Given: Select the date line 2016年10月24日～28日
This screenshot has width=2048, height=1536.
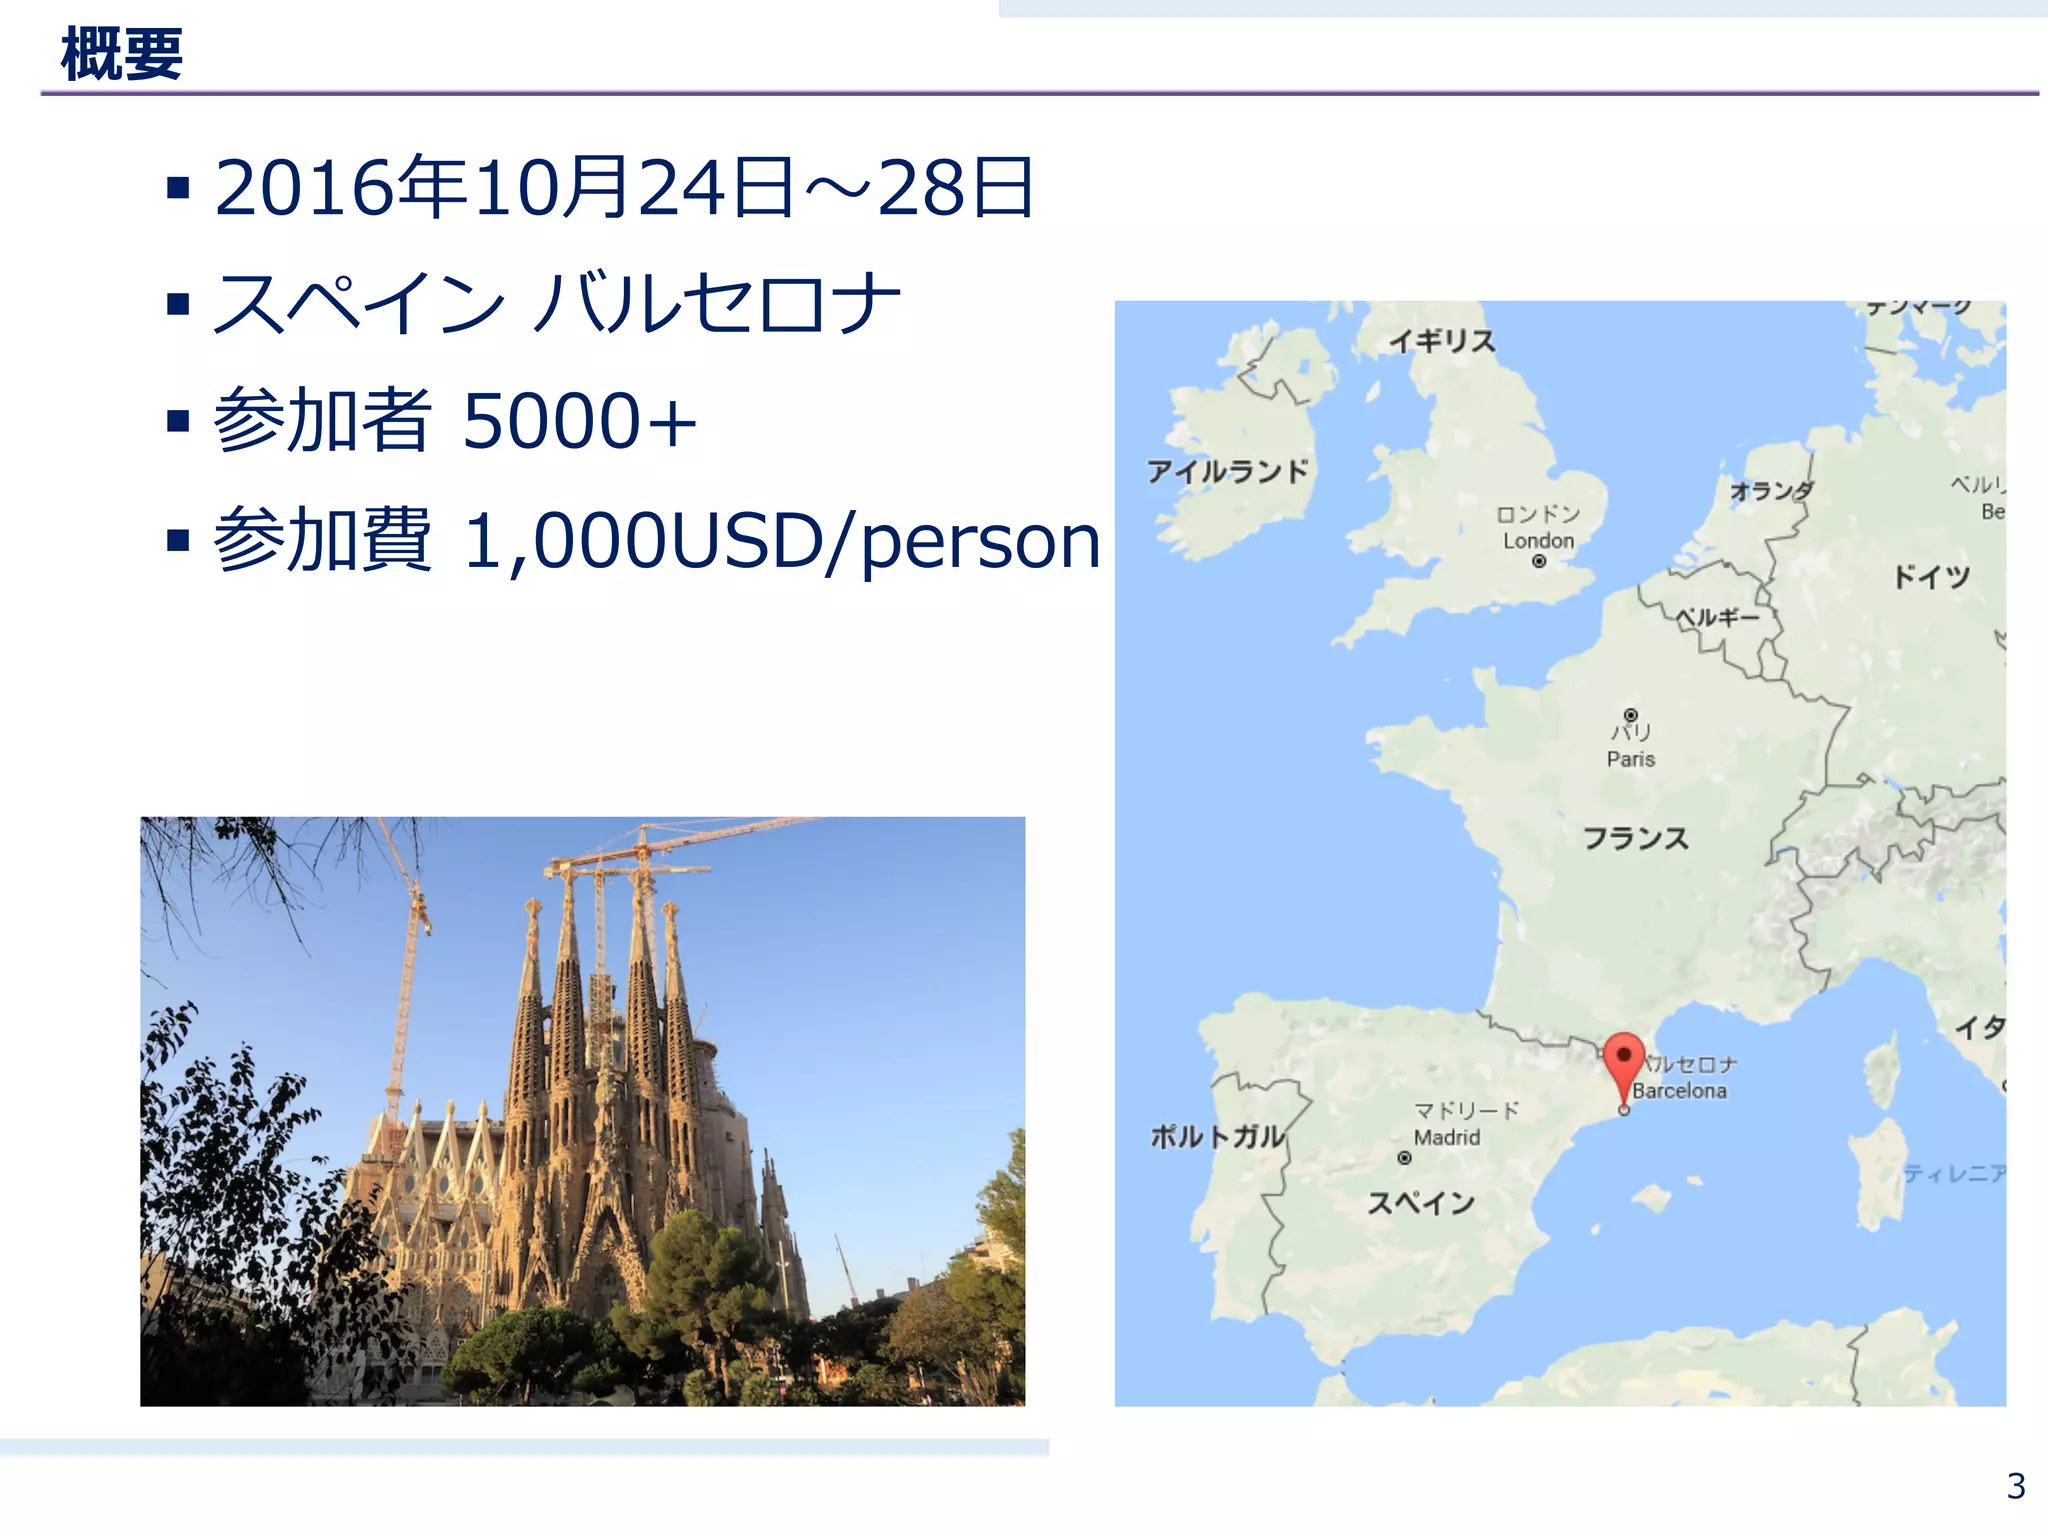Looking at the screenshot, I should pyautogui.click(x=624, y=187).
